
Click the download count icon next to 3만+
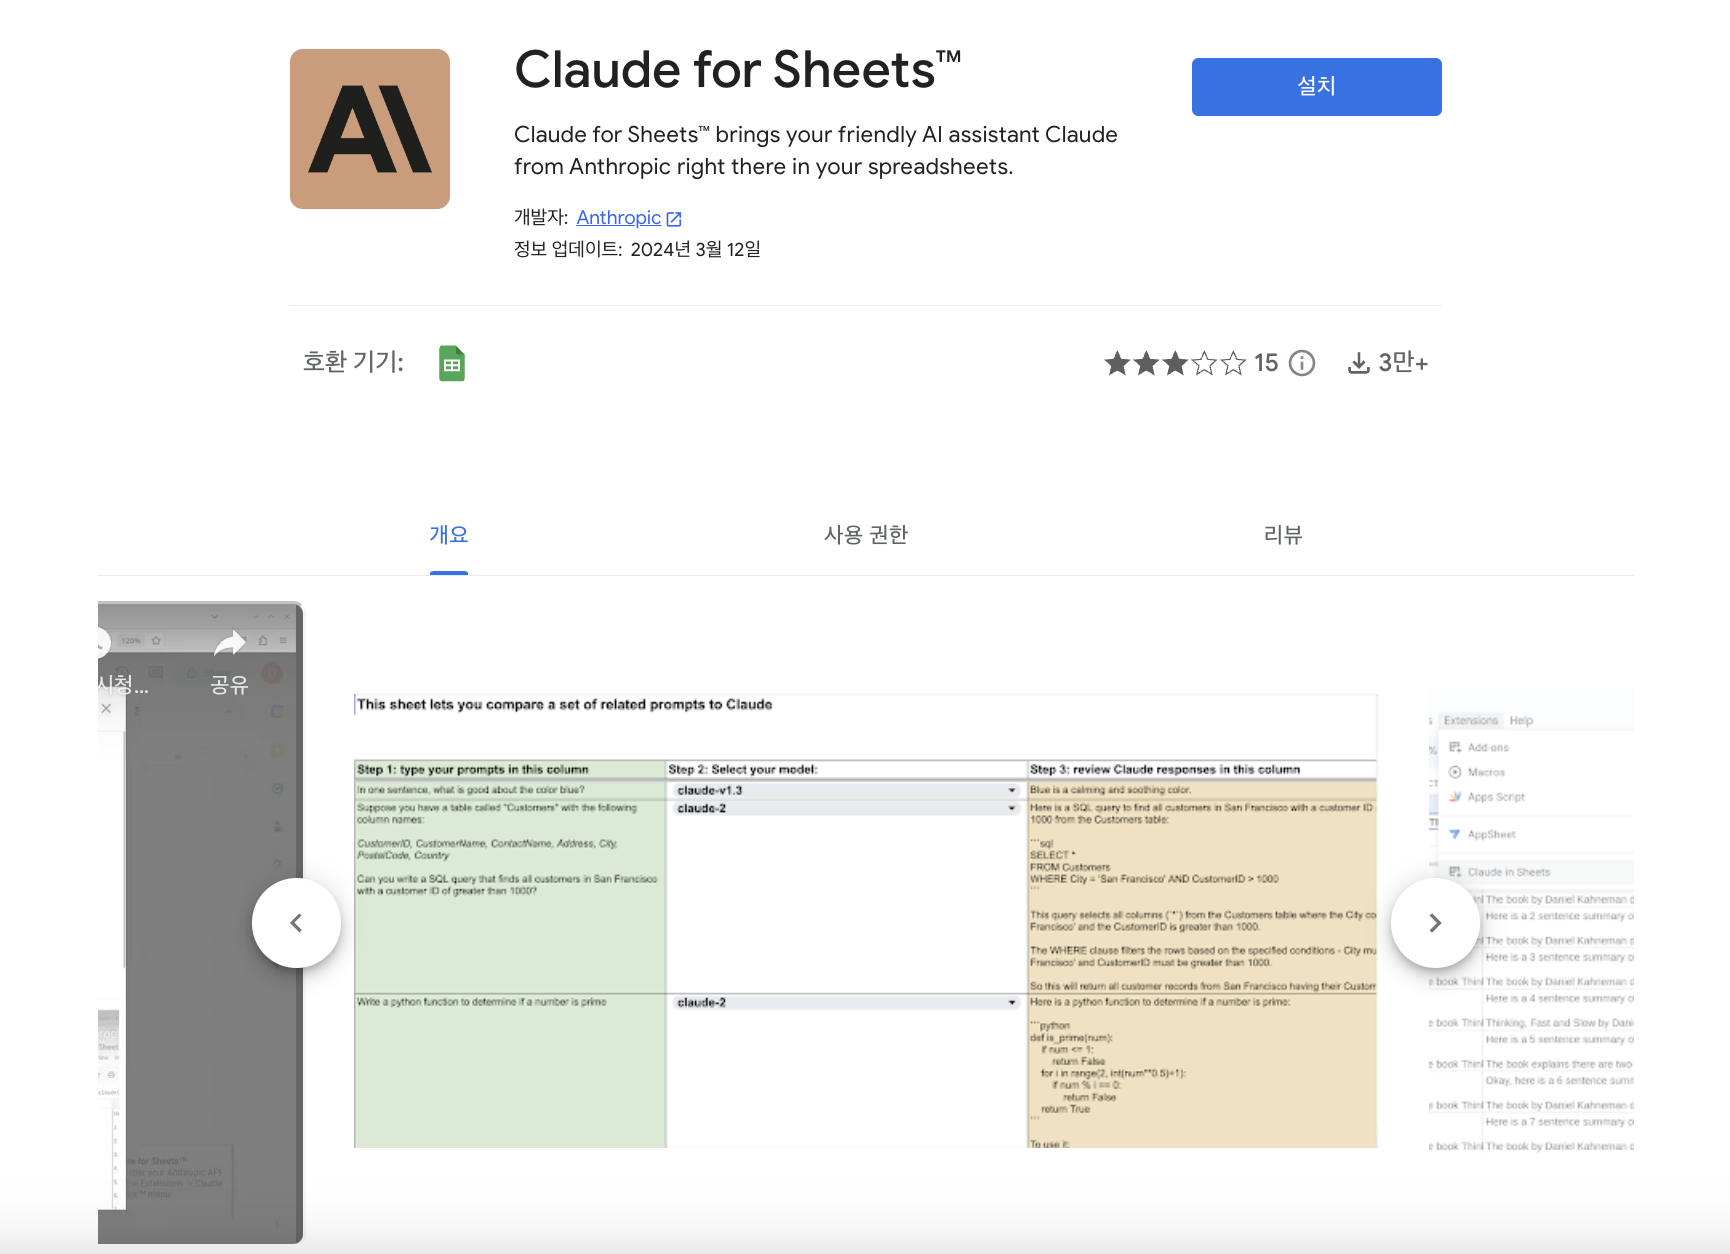click(x=1359, y=363)
